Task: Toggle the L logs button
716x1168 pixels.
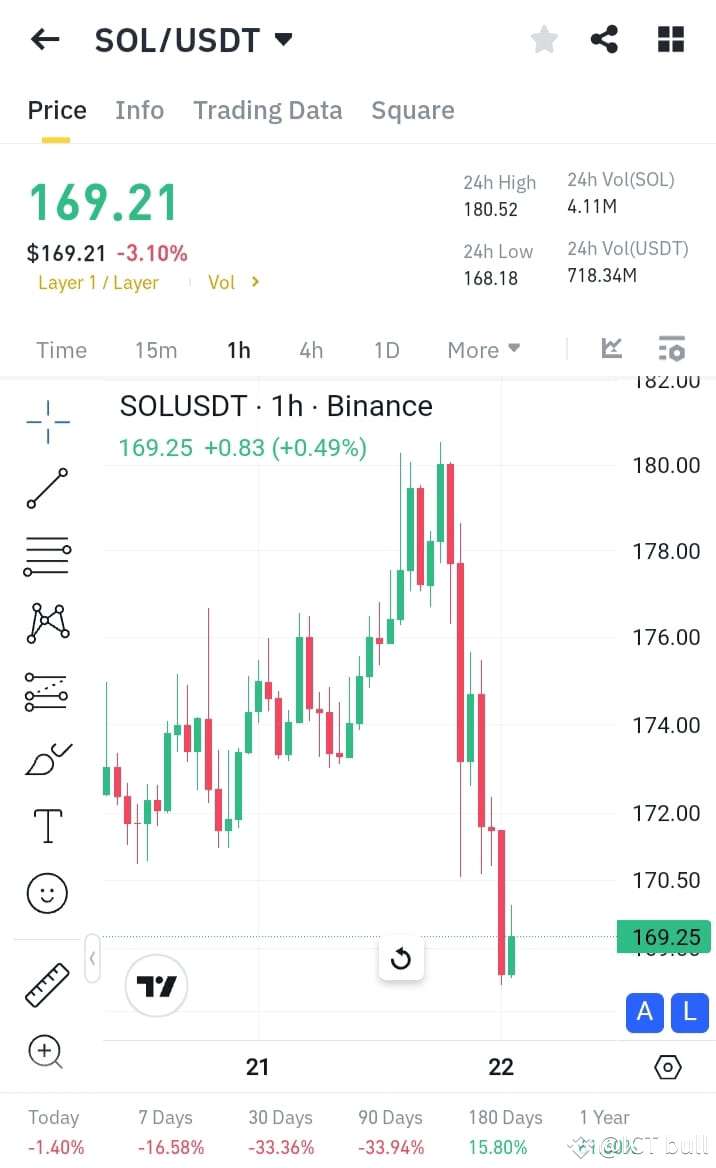Action: [x=689, y=1013]
